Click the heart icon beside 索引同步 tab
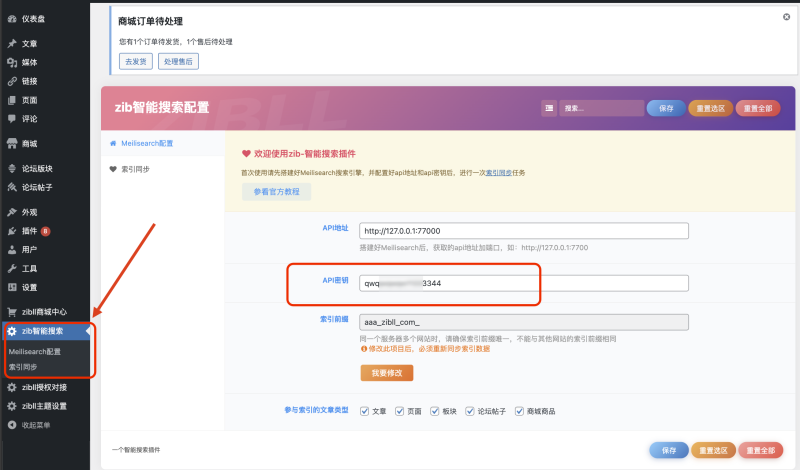The width and height of the screenshot is (800, 470). [x=113, y=169]
